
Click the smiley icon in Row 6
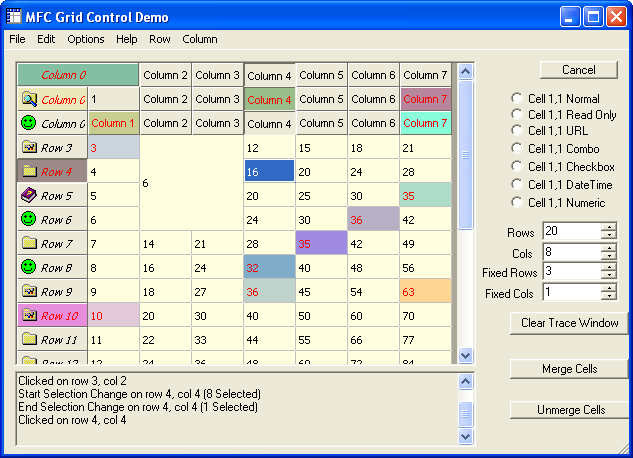(29, 219)
